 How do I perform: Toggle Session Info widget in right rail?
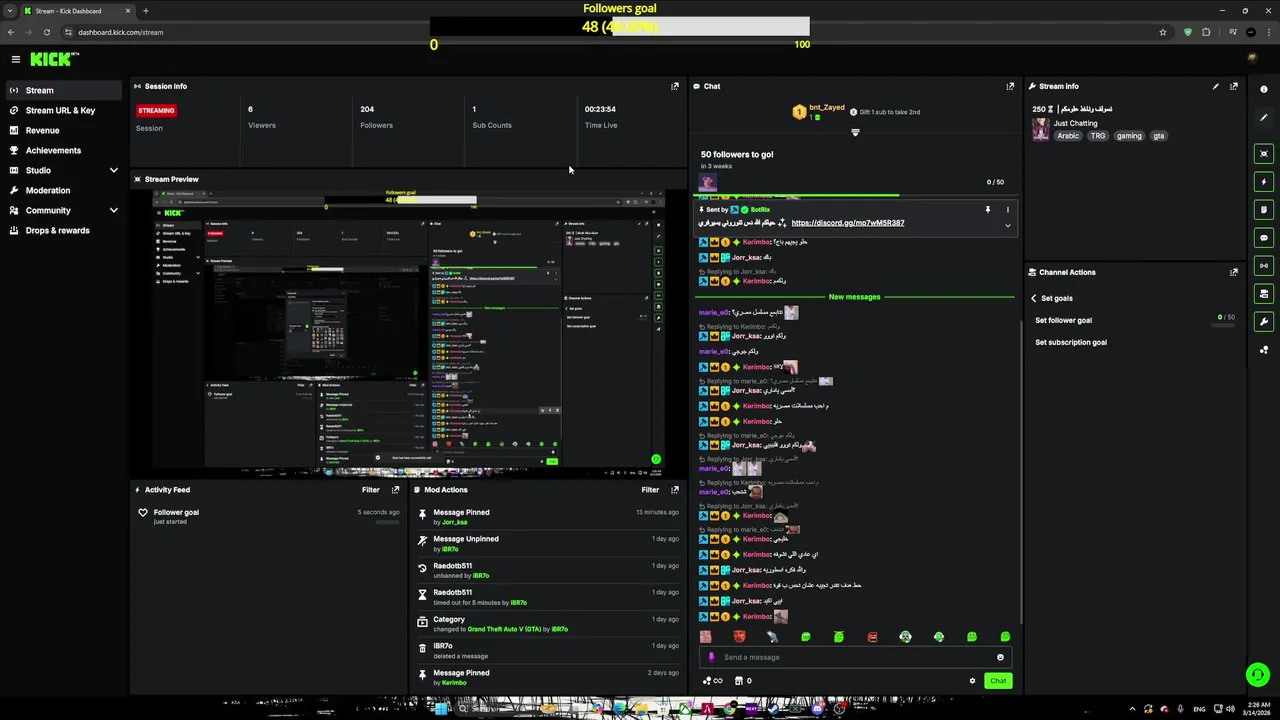point(1264,266)
